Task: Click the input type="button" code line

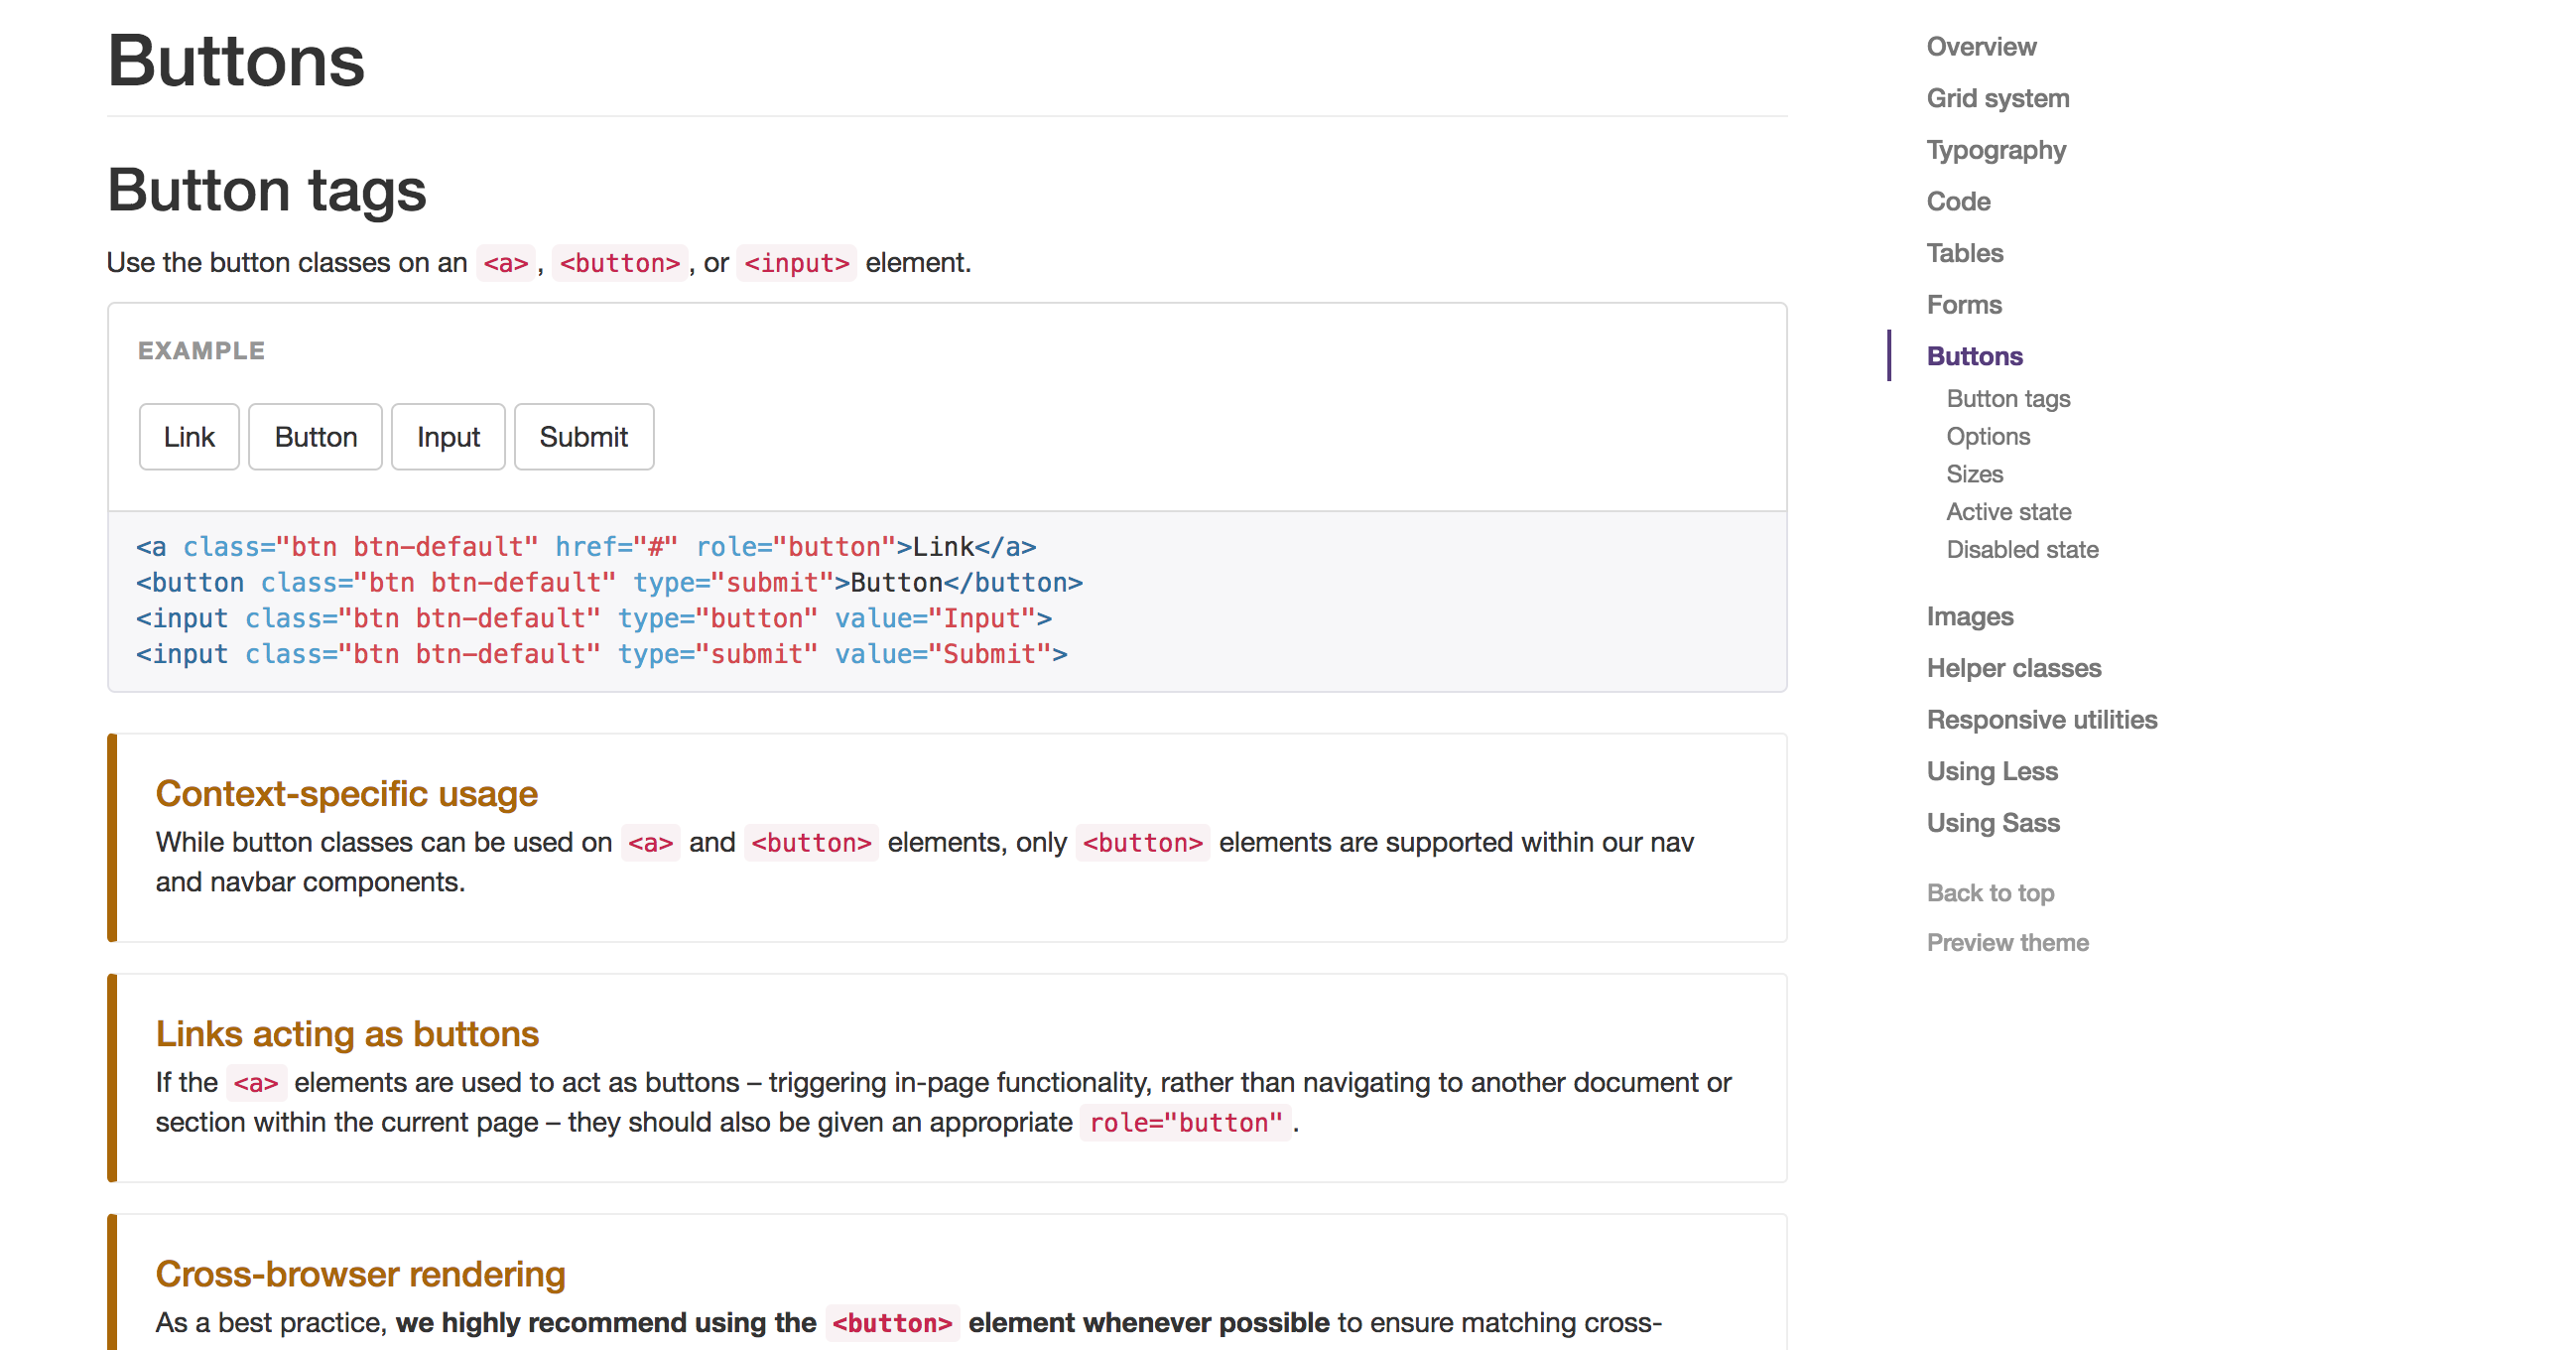Action: [x=594, y=619]
